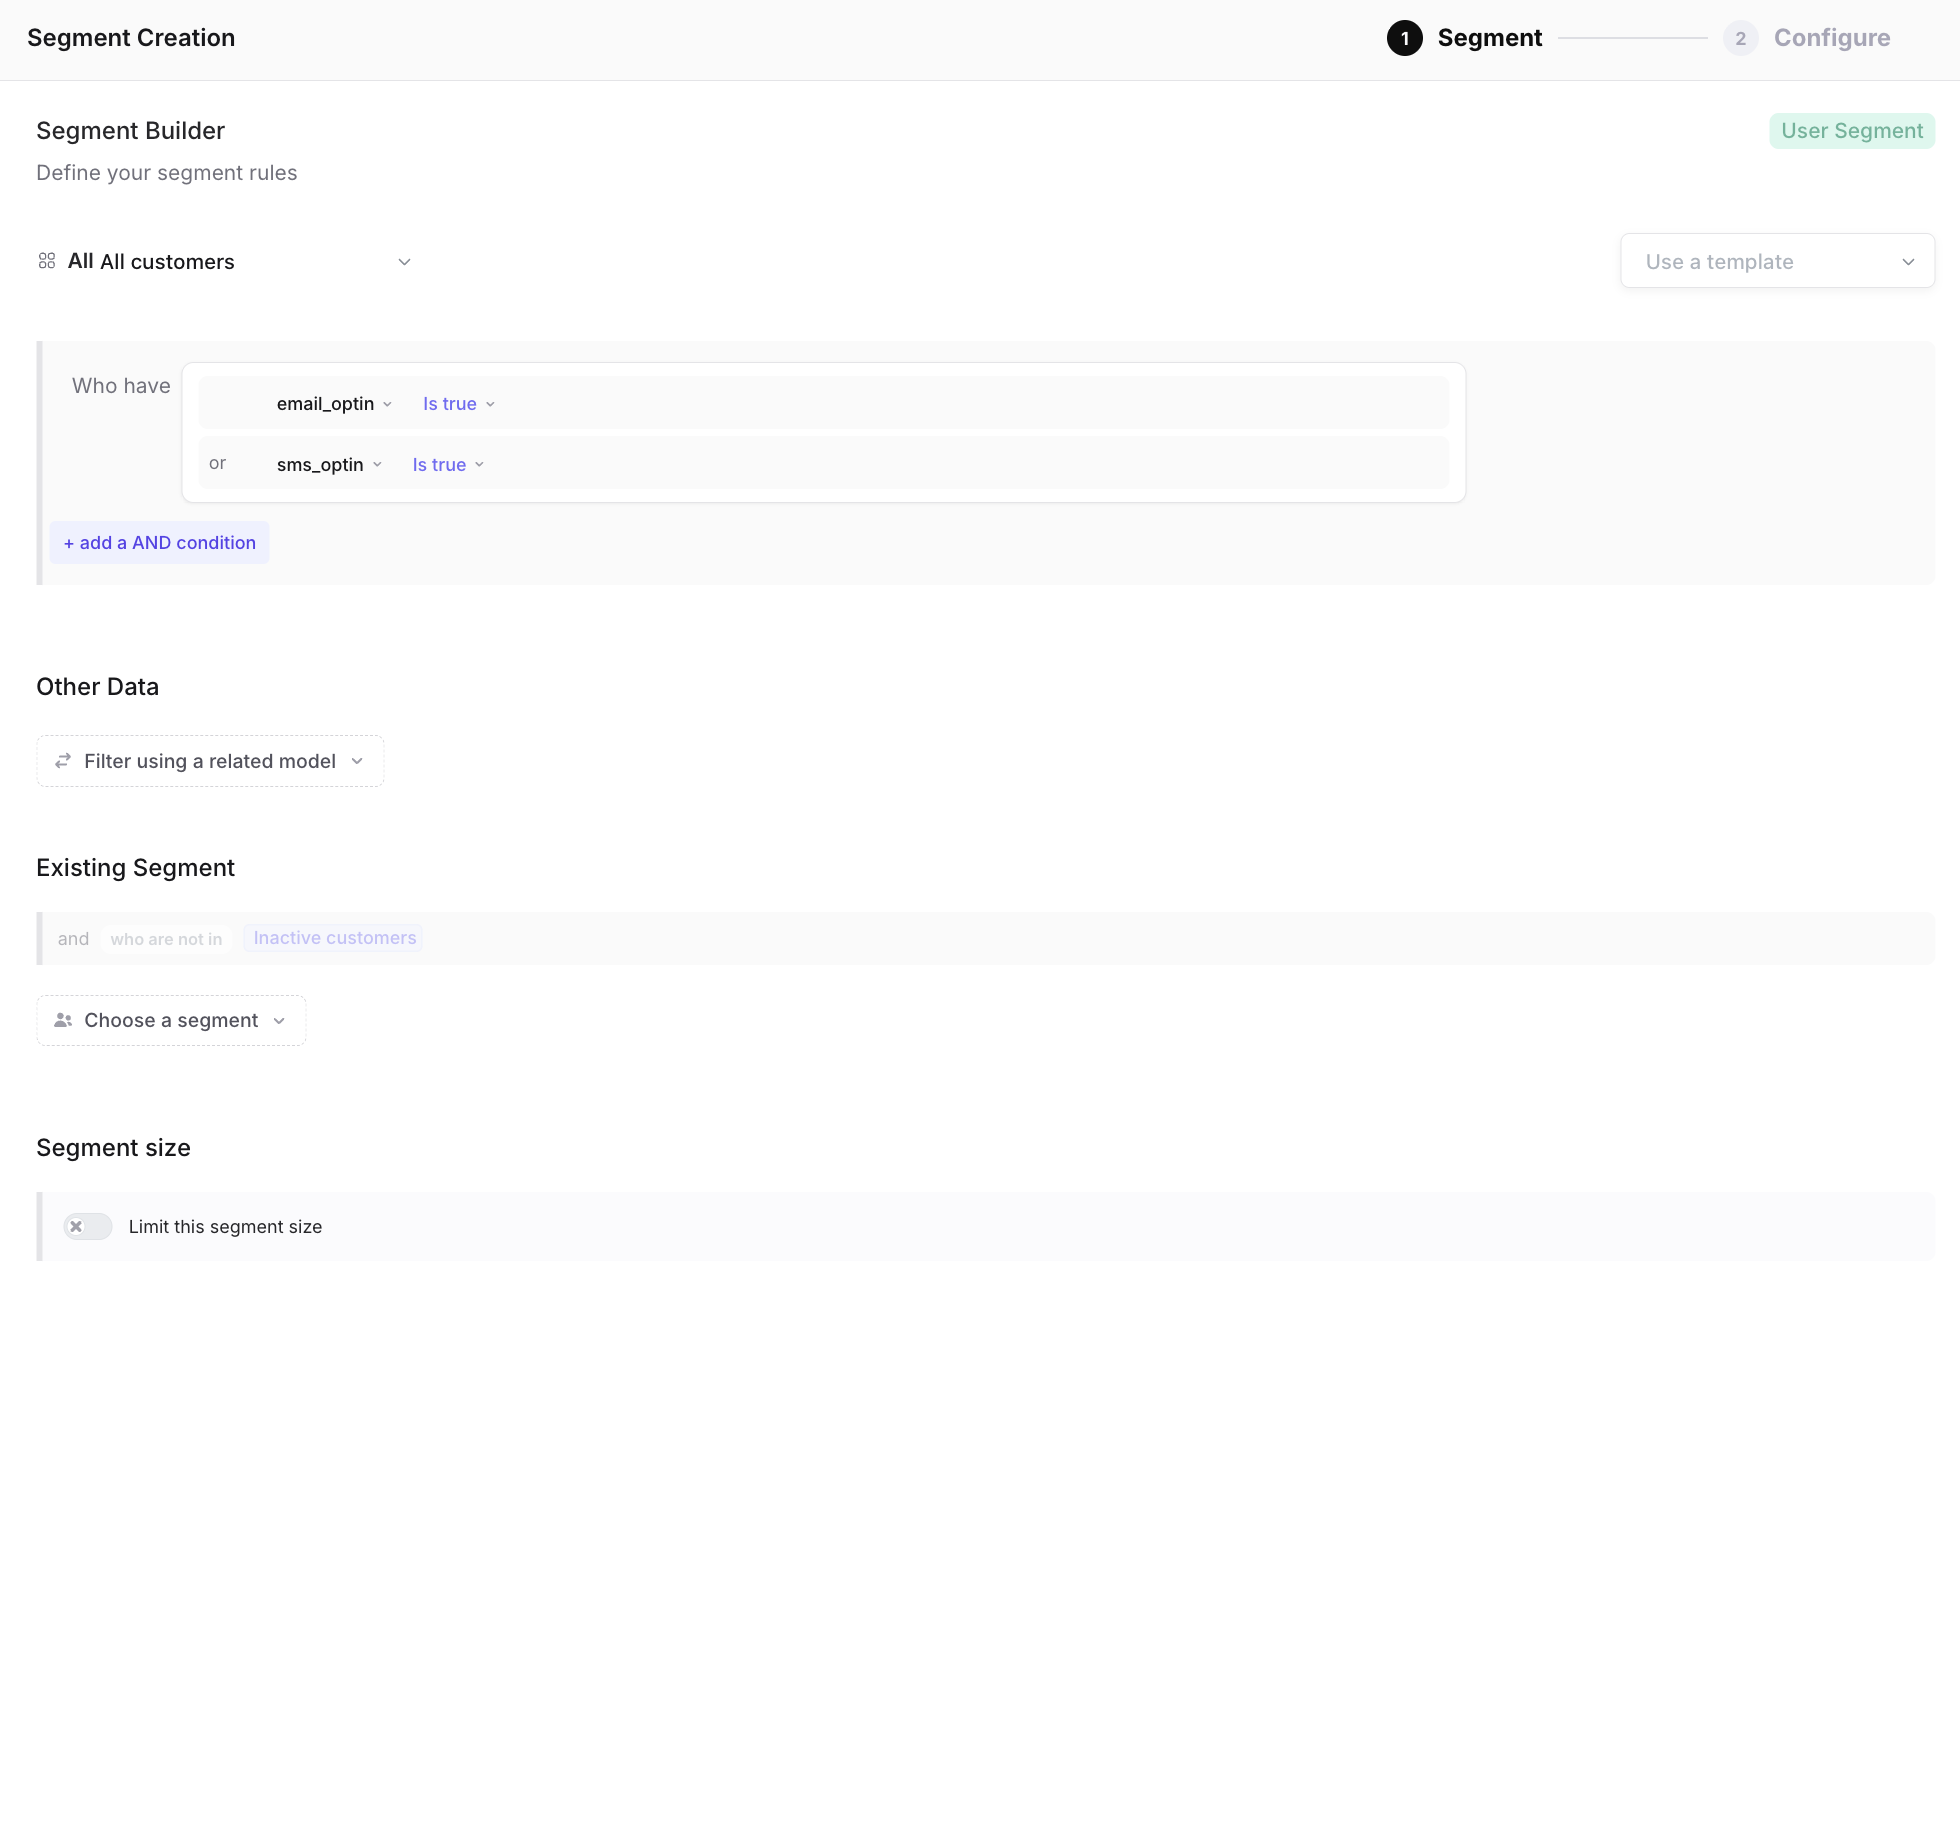
Task: Click the 'and' label in Existing Segment row
Action: [x=73, y=939]
